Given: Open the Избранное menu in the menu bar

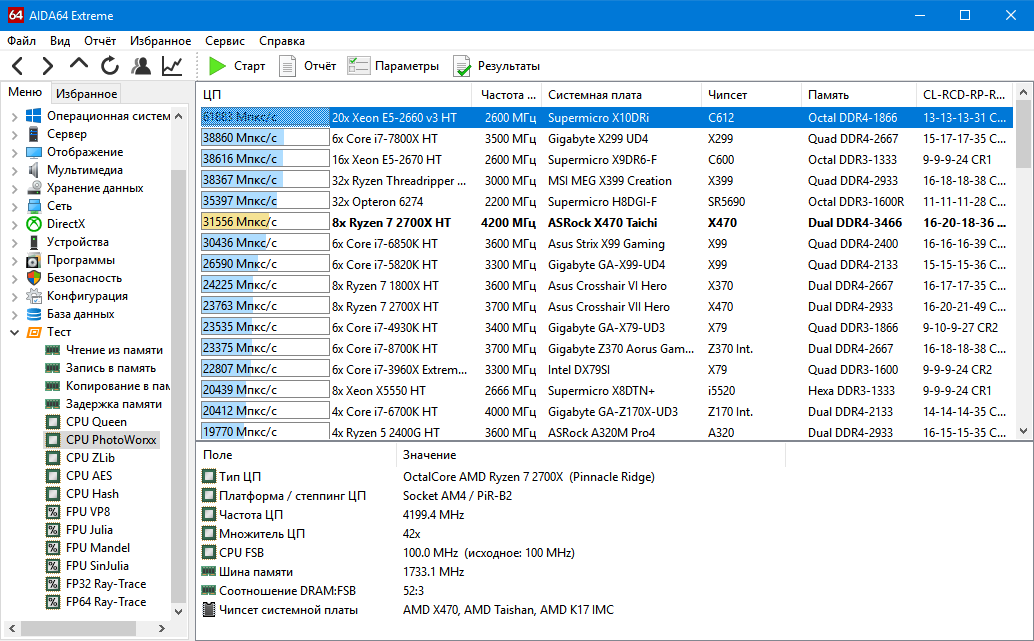Looking at the screenshot, I should [160, 41].
